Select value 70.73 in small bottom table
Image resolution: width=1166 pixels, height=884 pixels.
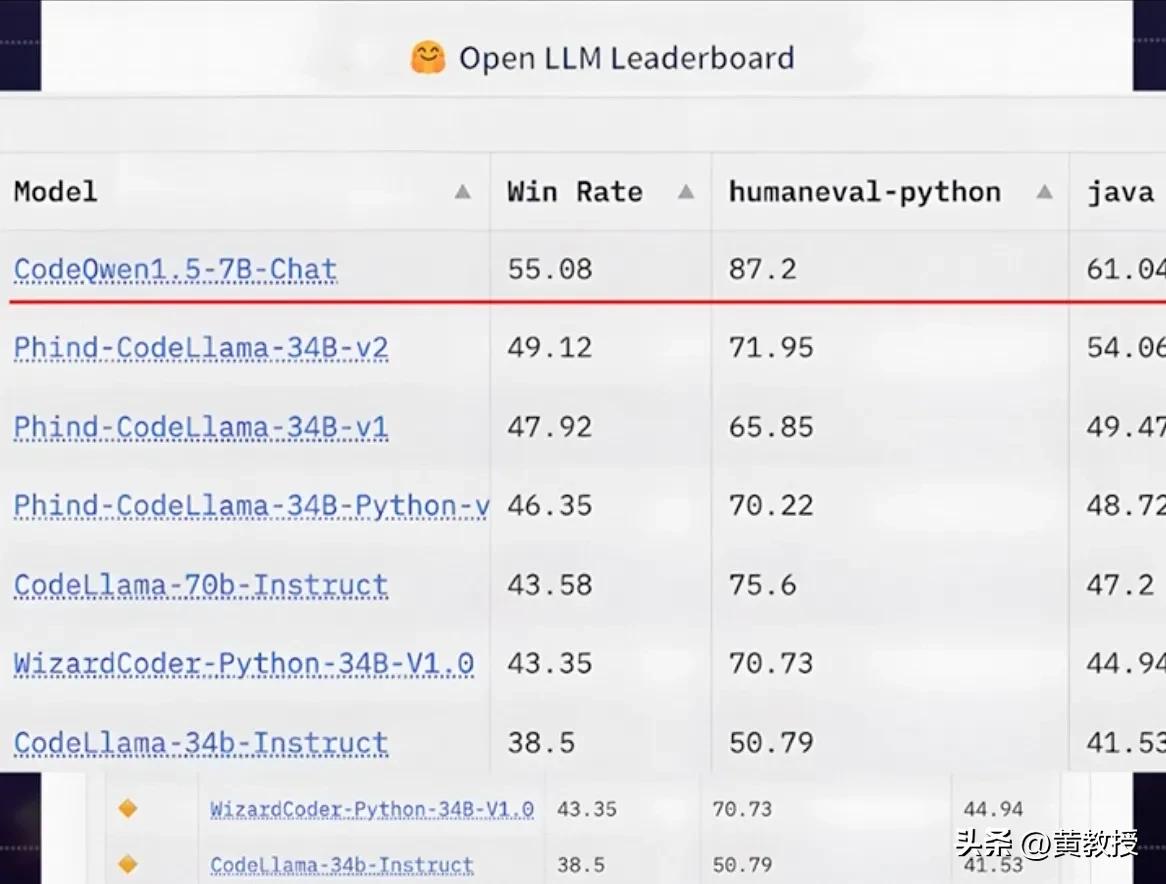[742, 809]
